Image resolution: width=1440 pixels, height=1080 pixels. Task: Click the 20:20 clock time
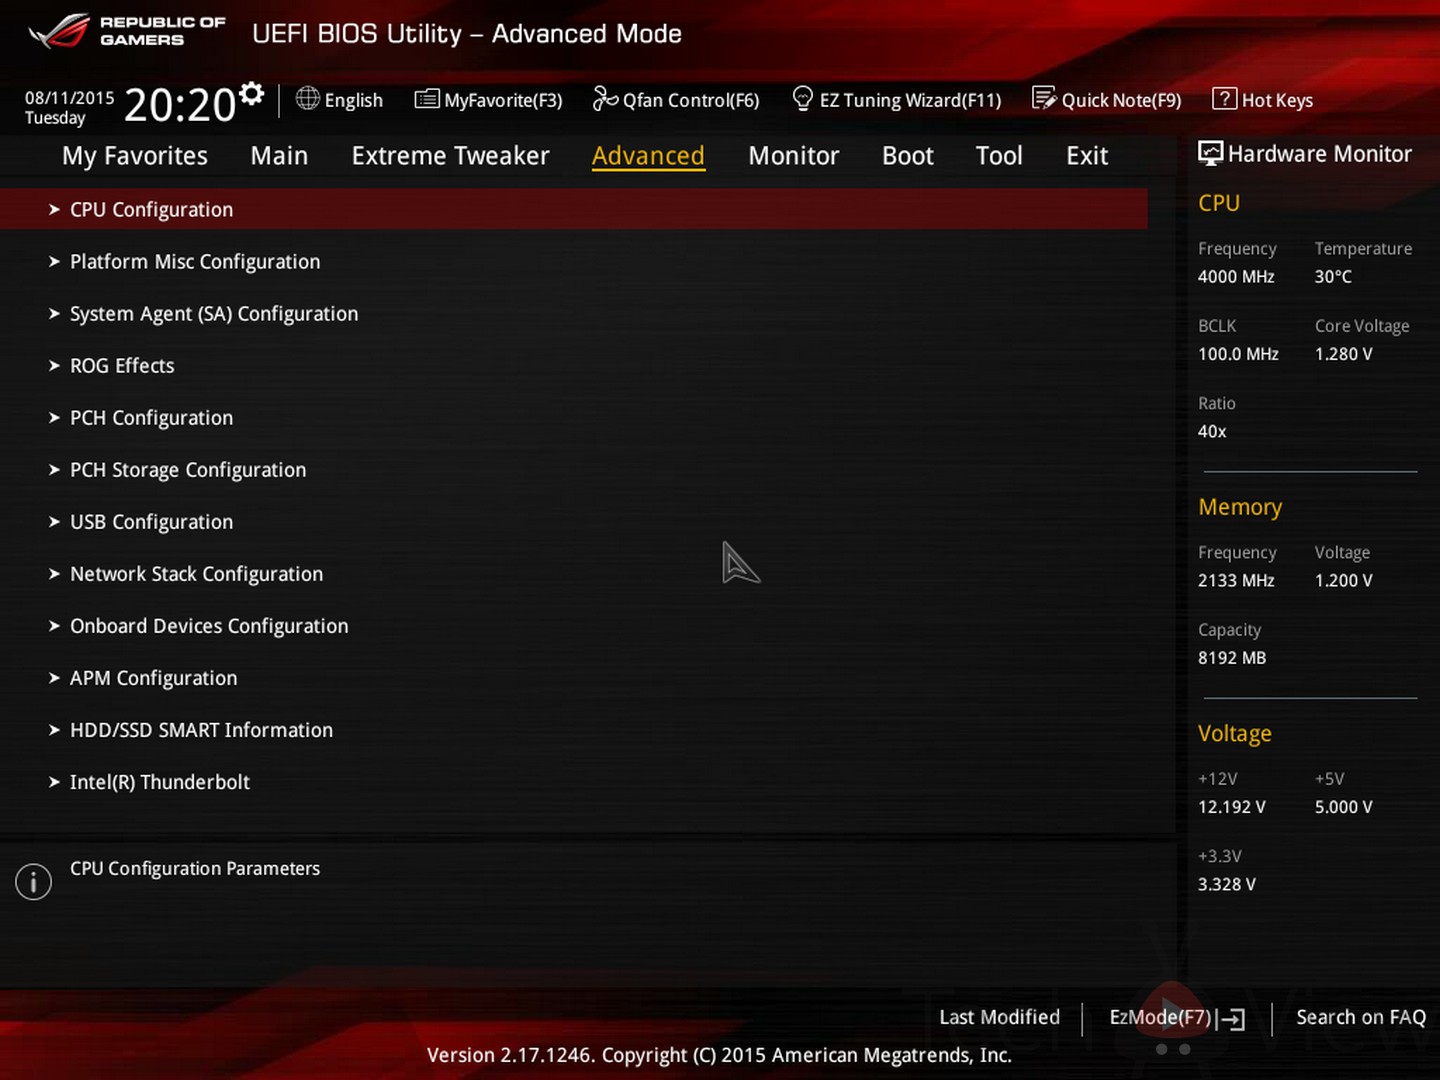pos(180,105)
